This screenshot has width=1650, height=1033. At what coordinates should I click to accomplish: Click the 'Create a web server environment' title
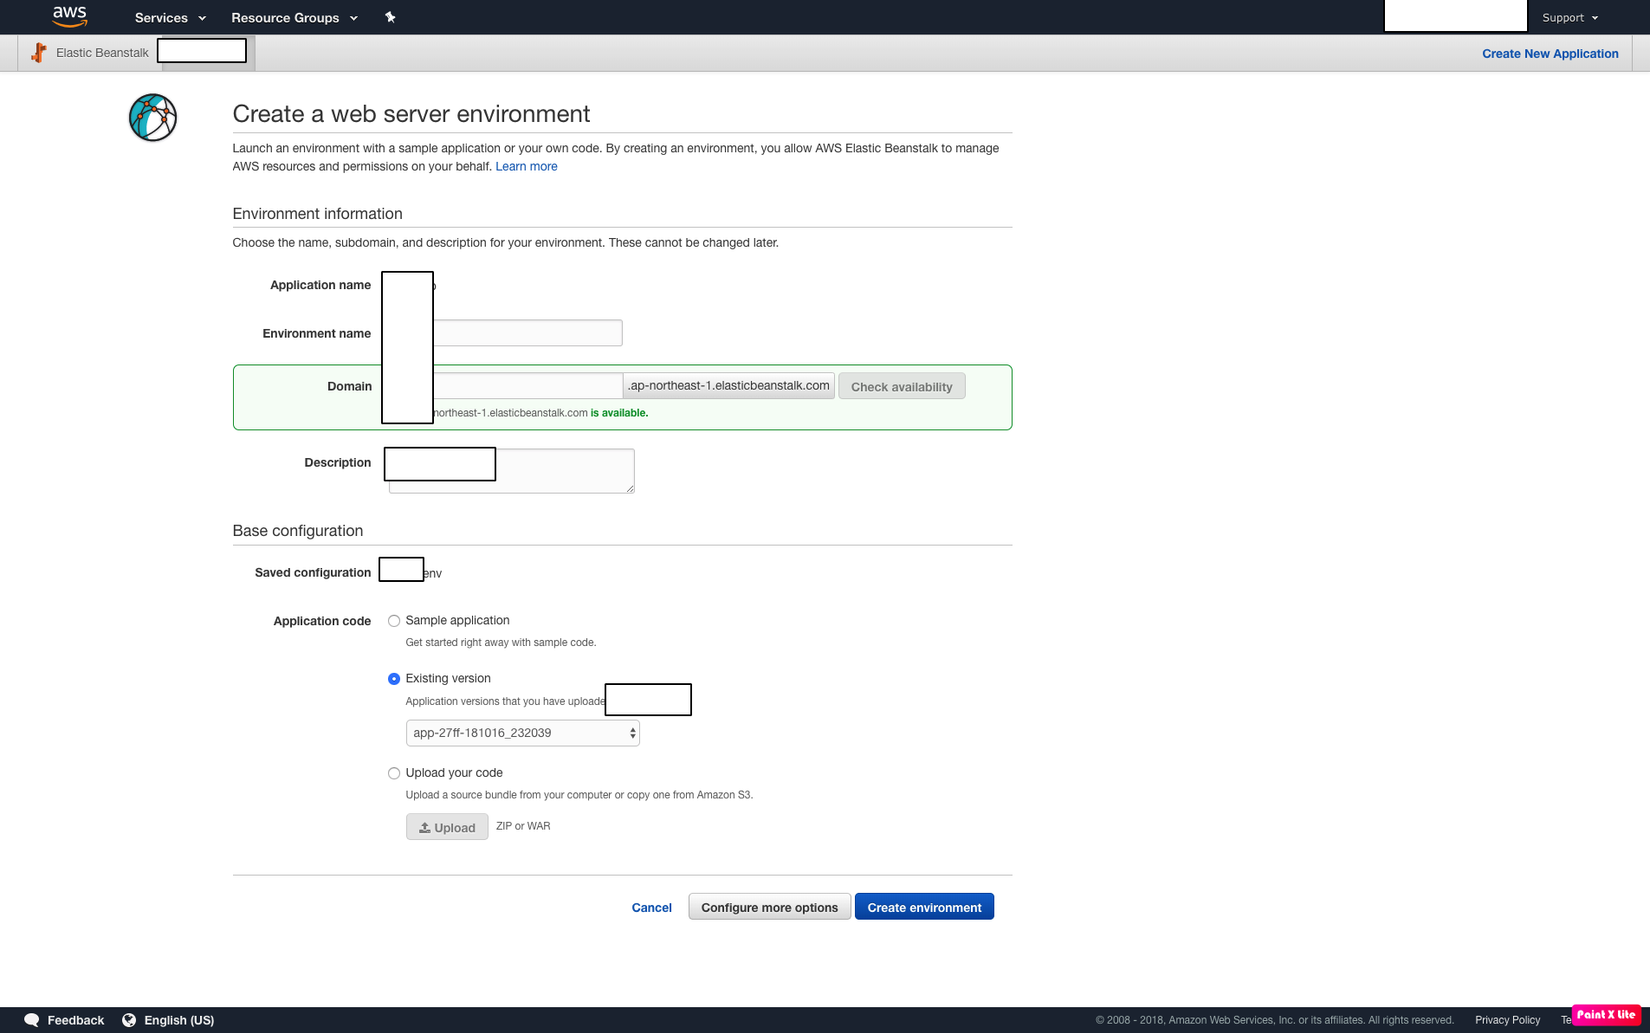click(x=412, y=114)
